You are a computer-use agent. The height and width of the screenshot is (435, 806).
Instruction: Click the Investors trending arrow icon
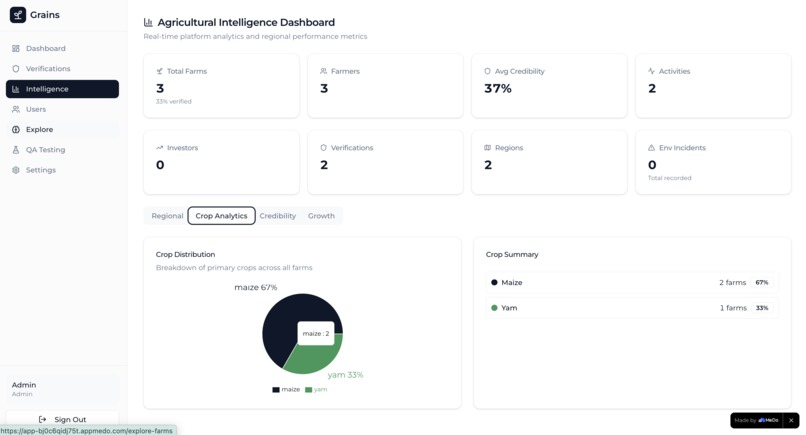click(x=159, y=148)
